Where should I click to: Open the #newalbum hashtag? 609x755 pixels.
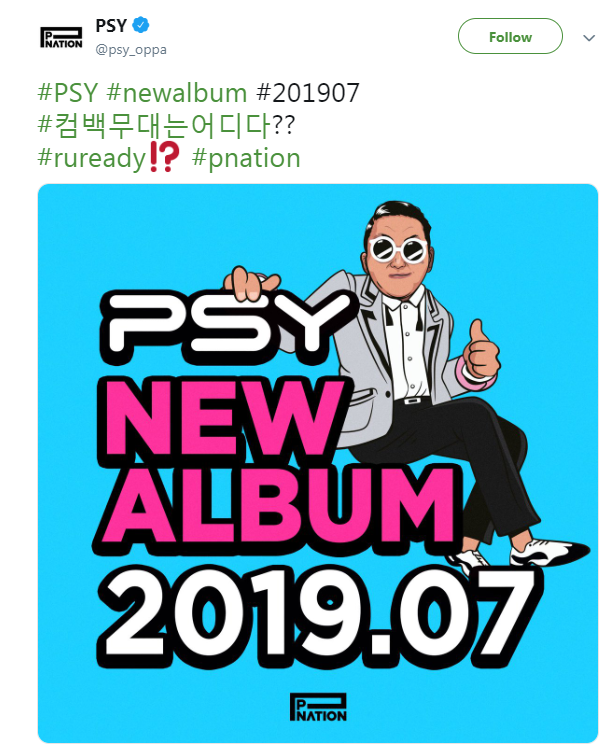pyautogui.click(x=177, y=92)
